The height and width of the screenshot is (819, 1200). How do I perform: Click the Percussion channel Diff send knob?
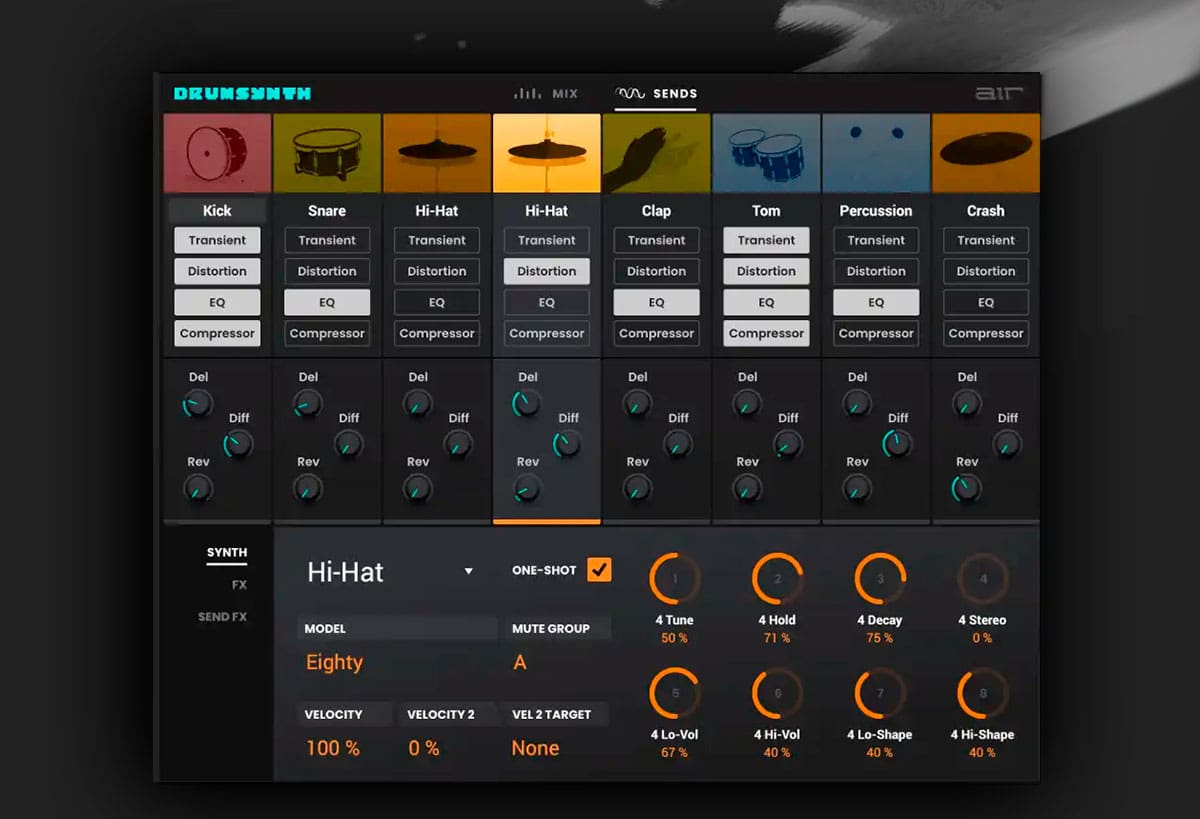click(x=897, y=444)
